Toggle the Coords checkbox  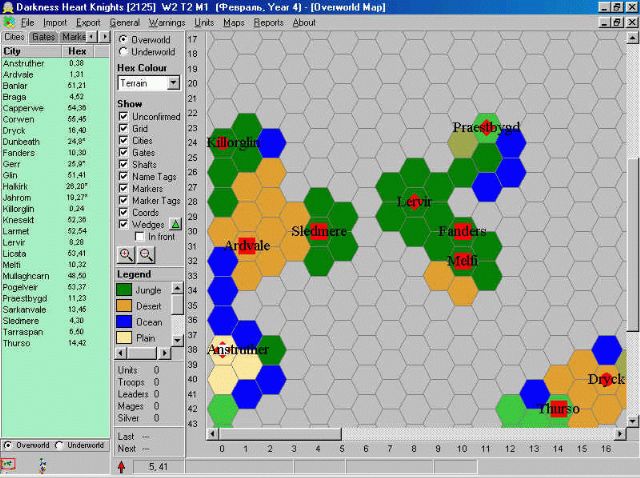pos(123,212)
